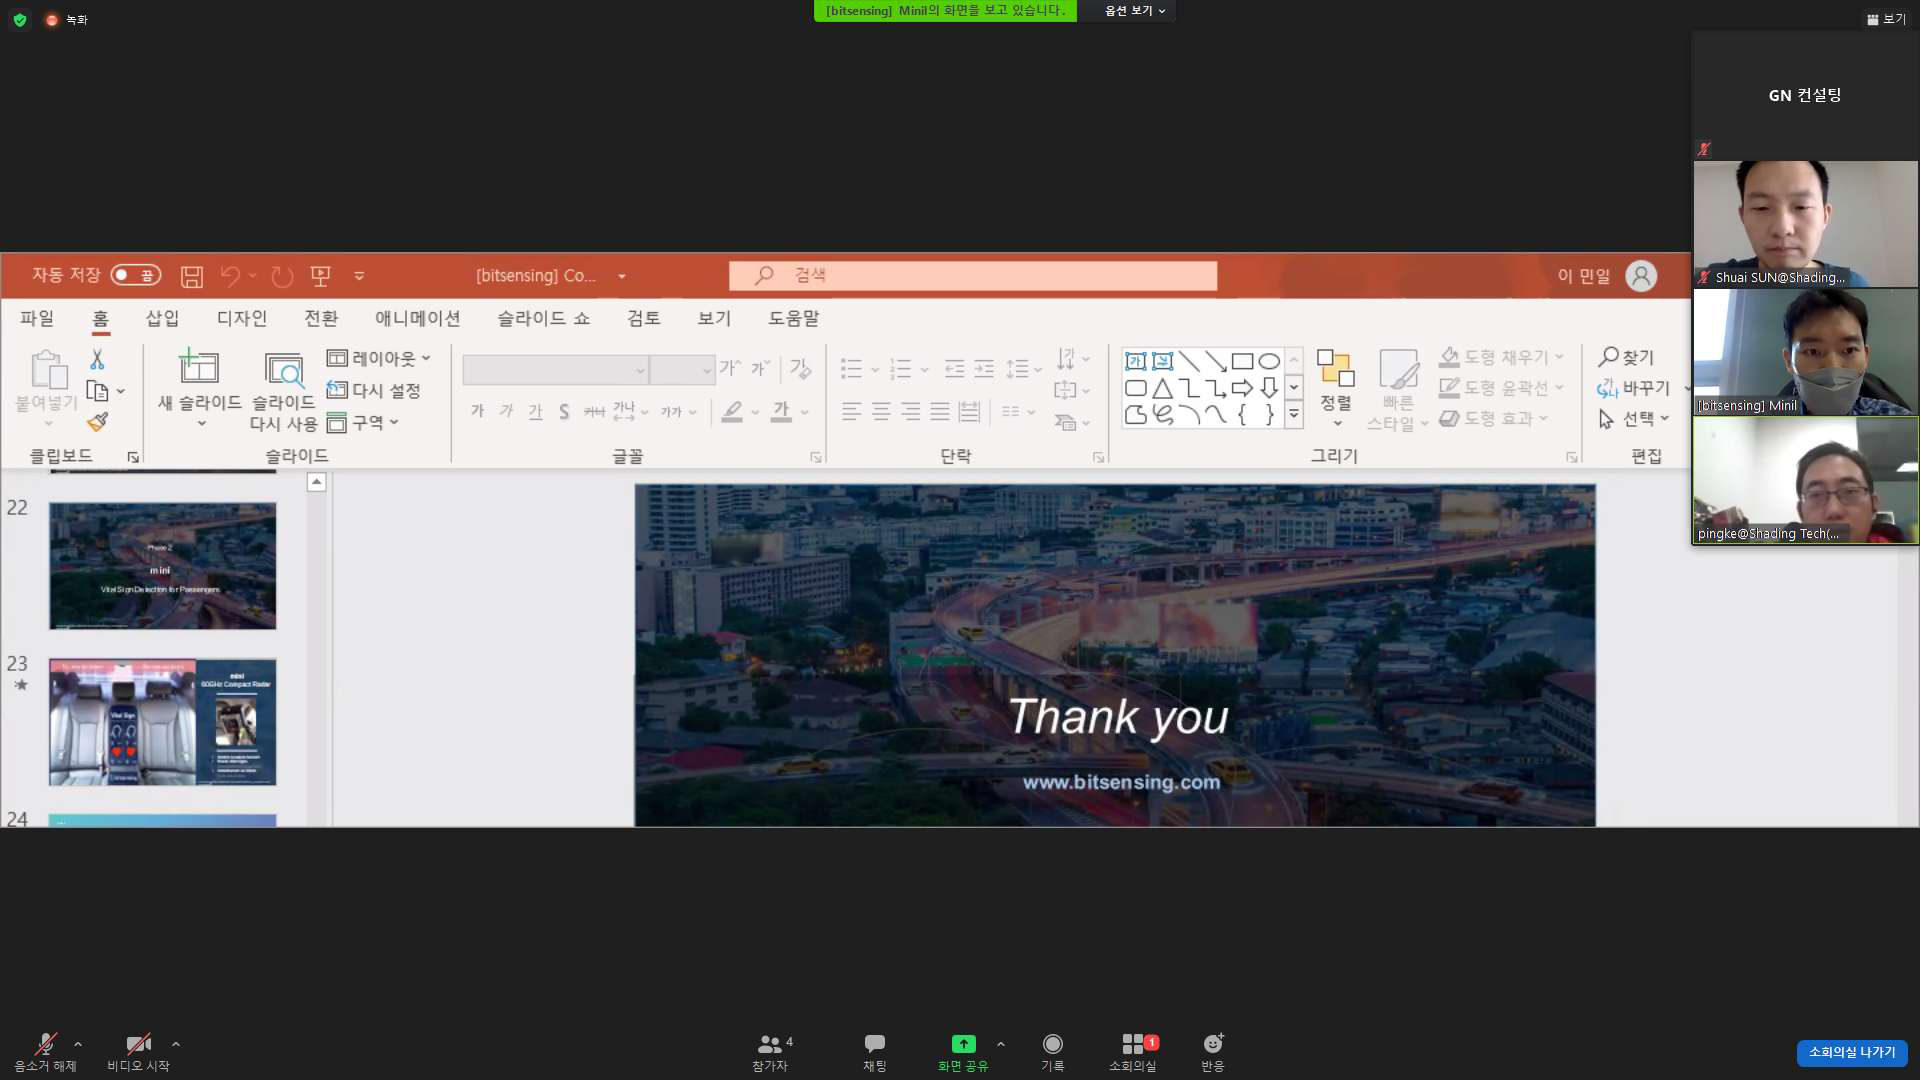Open Zoom Participants panel
The width and height of the screenshot is (1920, 1080).
click(770, 1053)
